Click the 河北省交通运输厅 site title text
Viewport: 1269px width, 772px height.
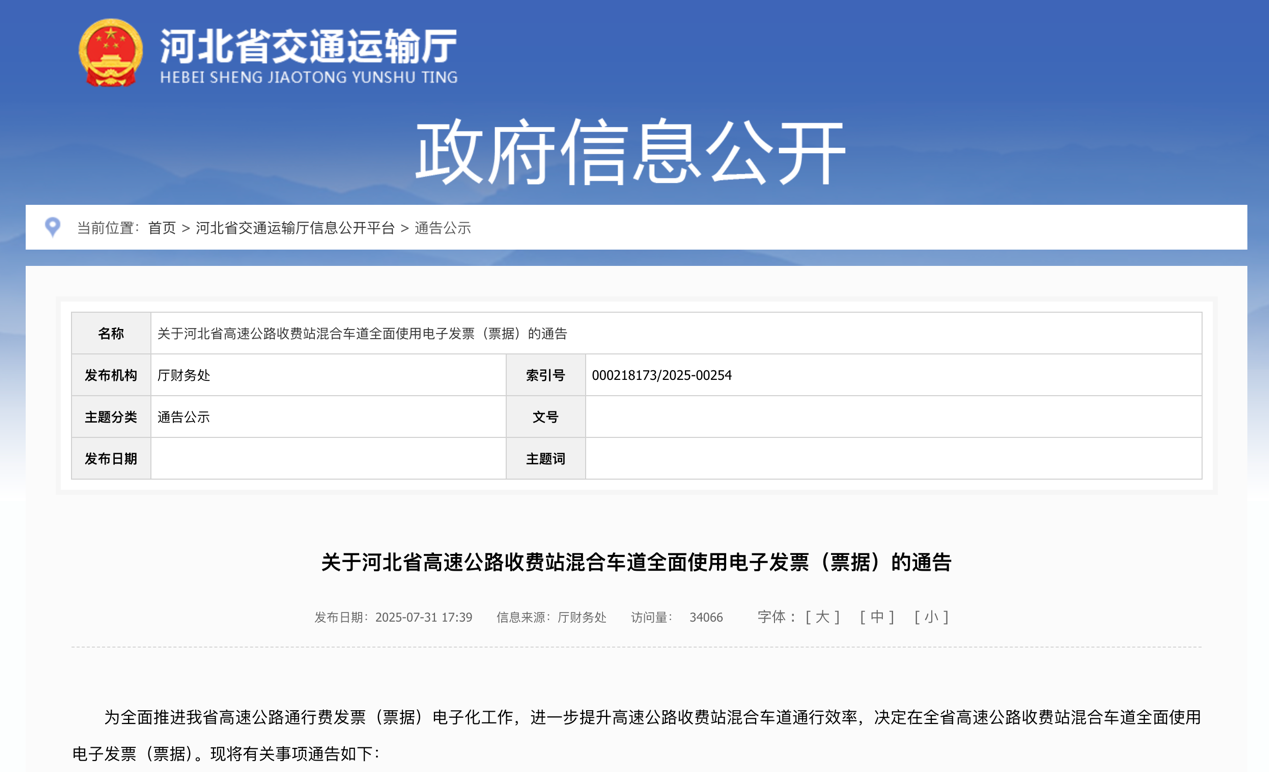(x=308, y=46)
